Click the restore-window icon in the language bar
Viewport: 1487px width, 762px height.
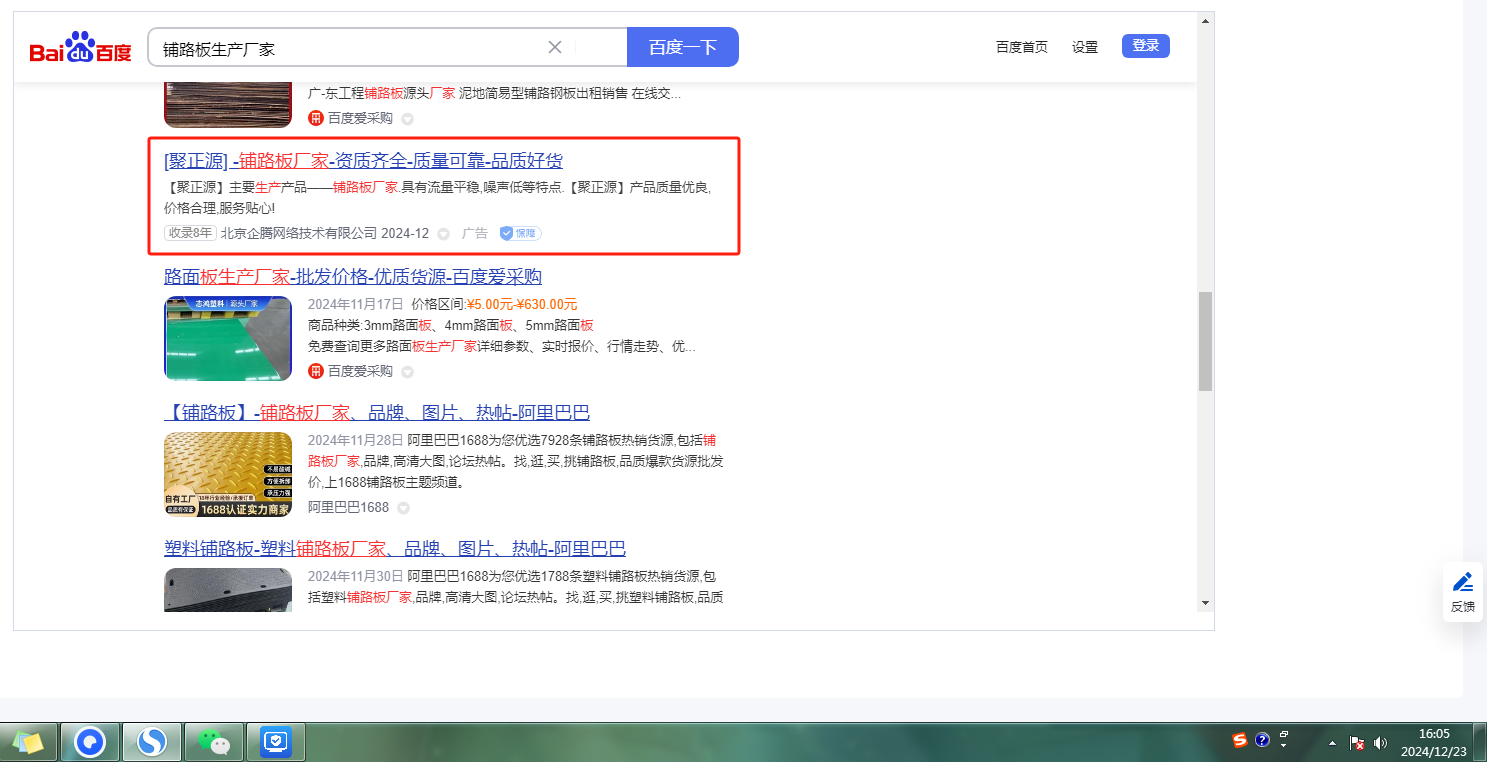[x=1284, y=735]
